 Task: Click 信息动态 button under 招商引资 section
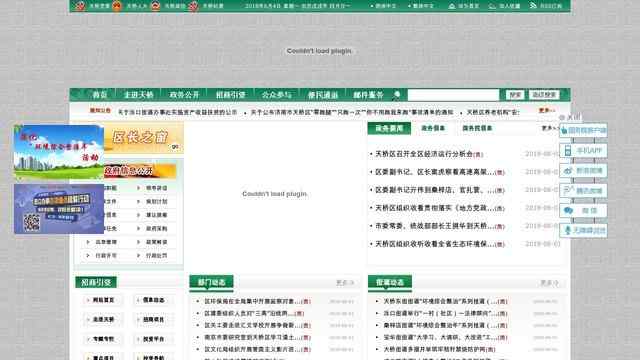153,300
